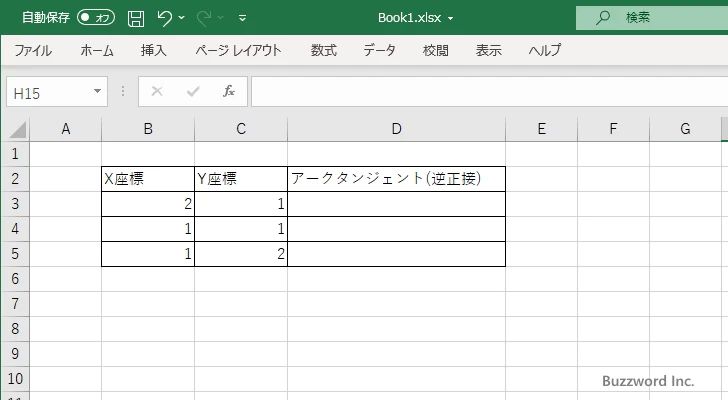Click the 検索 search box

pyautogui.click(x=652, y=18)
